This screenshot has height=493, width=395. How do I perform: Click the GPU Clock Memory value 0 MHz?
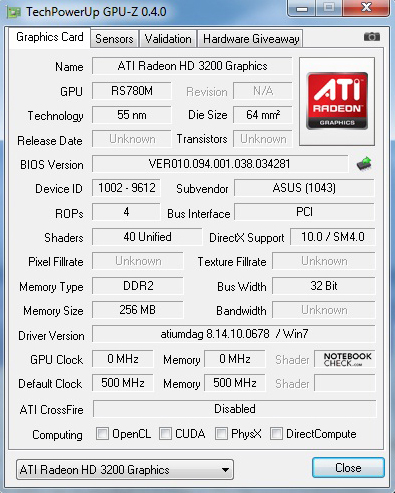tap(235, 359)
